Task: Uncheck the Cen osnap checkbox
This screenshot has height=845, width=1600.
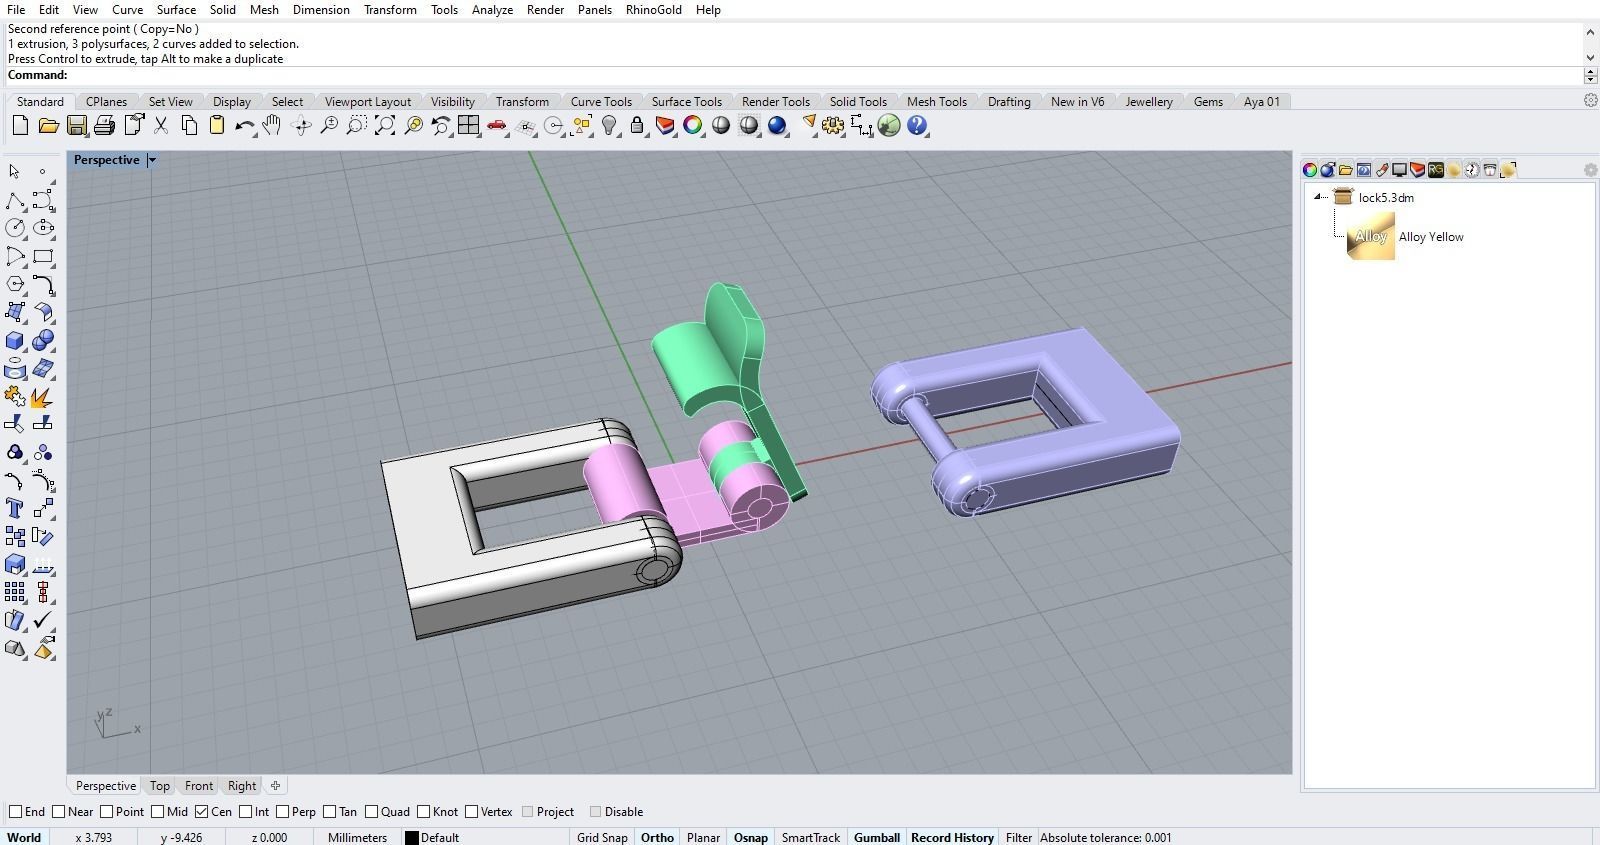Action: tap(202, 812)
